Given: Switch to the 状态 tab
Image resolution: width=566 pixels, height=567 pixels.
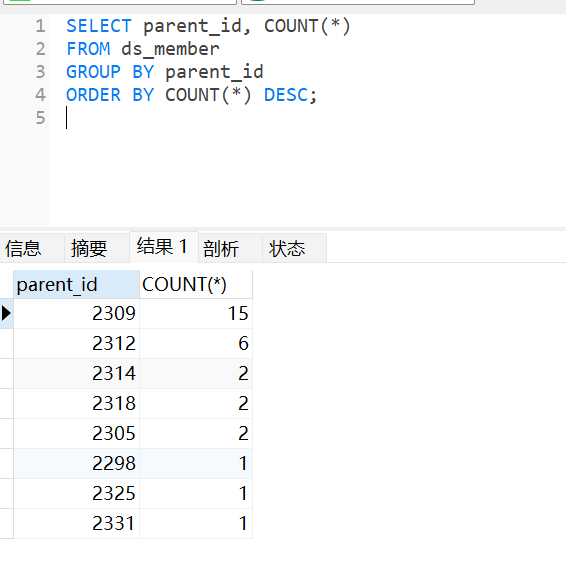Looking at the screenshot, I should coord(294,248).
